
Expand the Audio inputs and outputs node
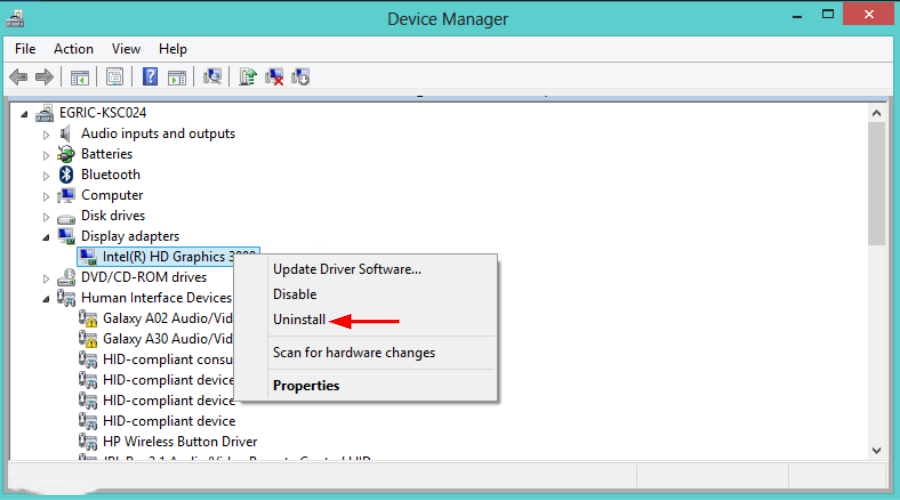pos(46,134)
